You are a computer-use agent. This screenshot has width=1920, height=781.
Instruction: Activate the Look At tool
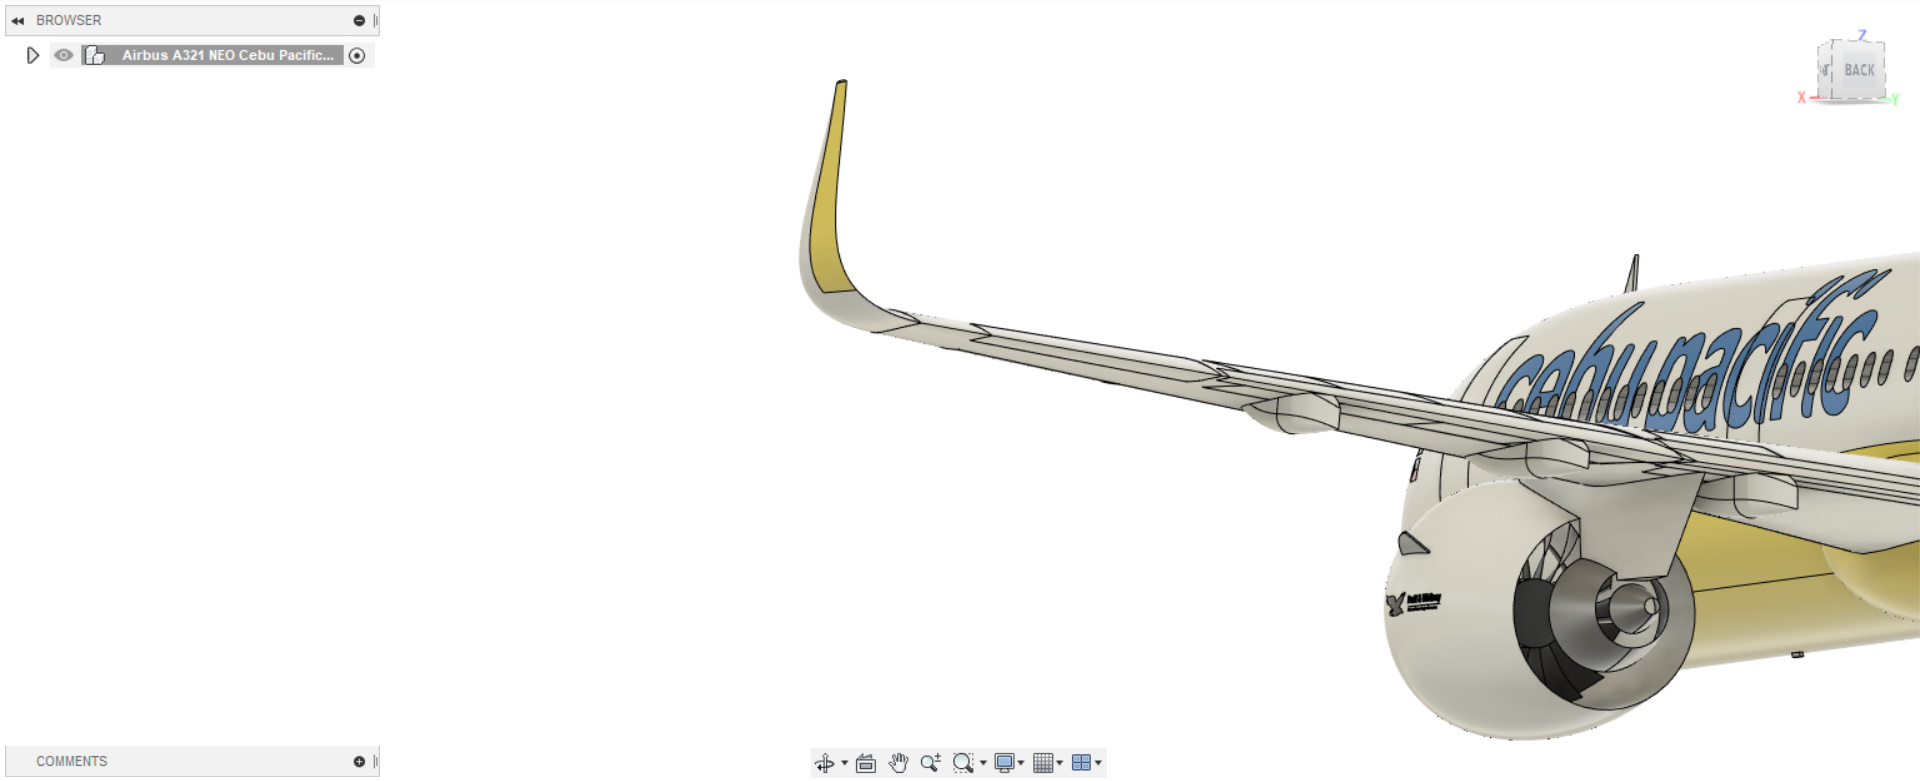tap(866, 764)
